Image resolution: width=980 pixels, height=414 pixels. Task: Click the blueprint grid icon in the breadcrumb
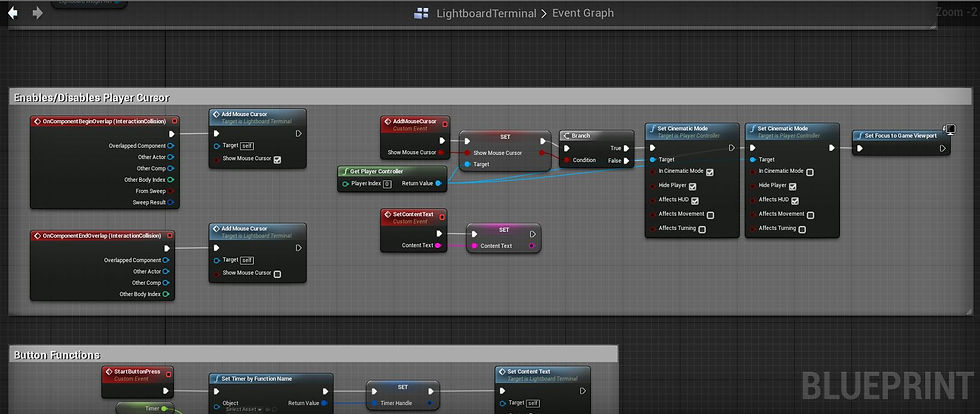421,13
